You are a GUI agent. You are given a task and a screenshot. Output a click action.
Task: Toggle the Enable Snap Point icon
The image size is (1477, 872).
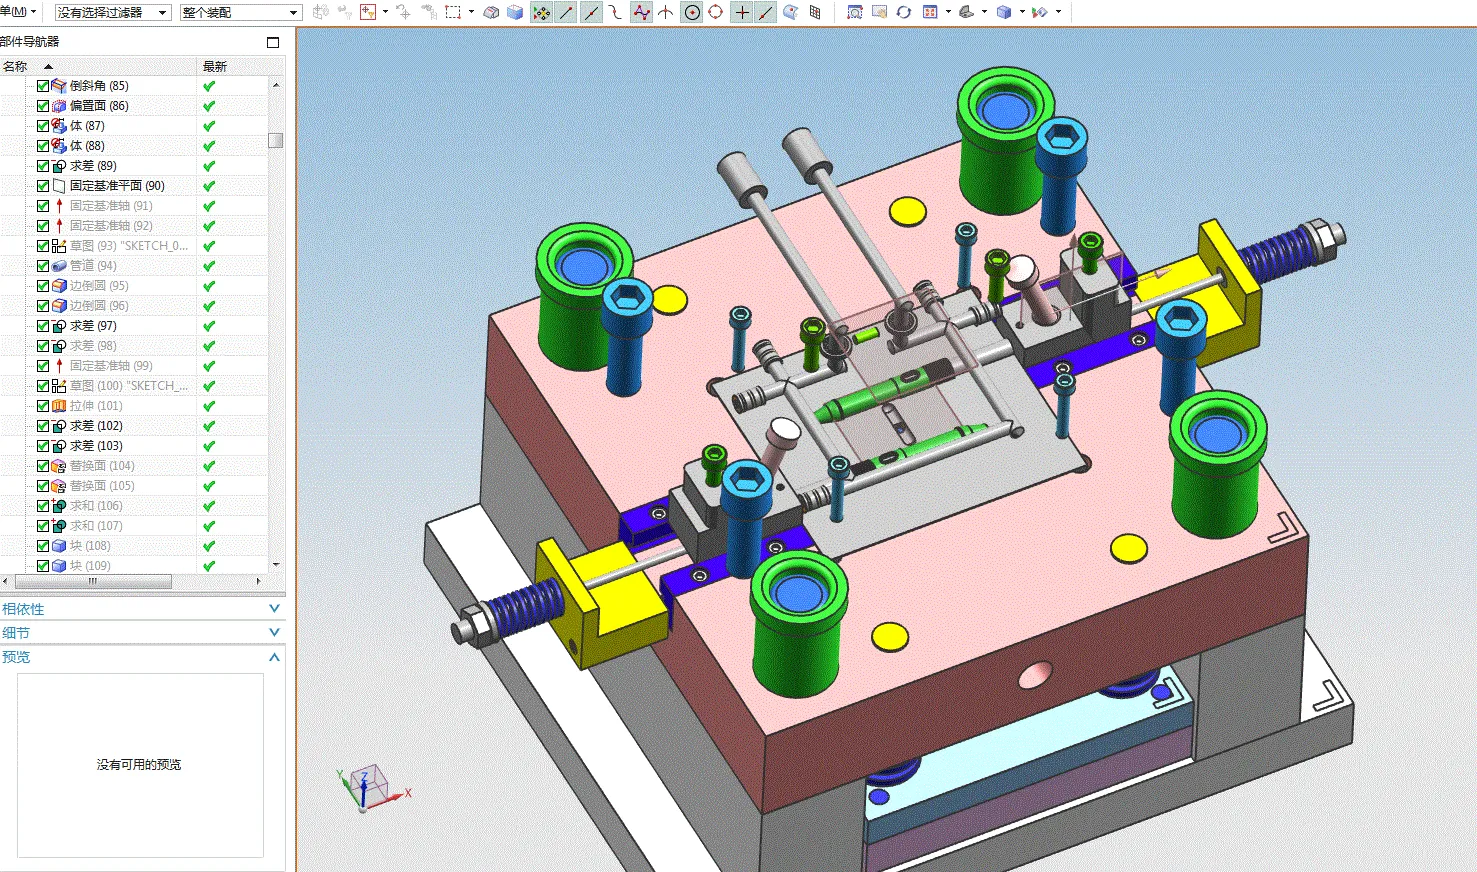[541, 12]
